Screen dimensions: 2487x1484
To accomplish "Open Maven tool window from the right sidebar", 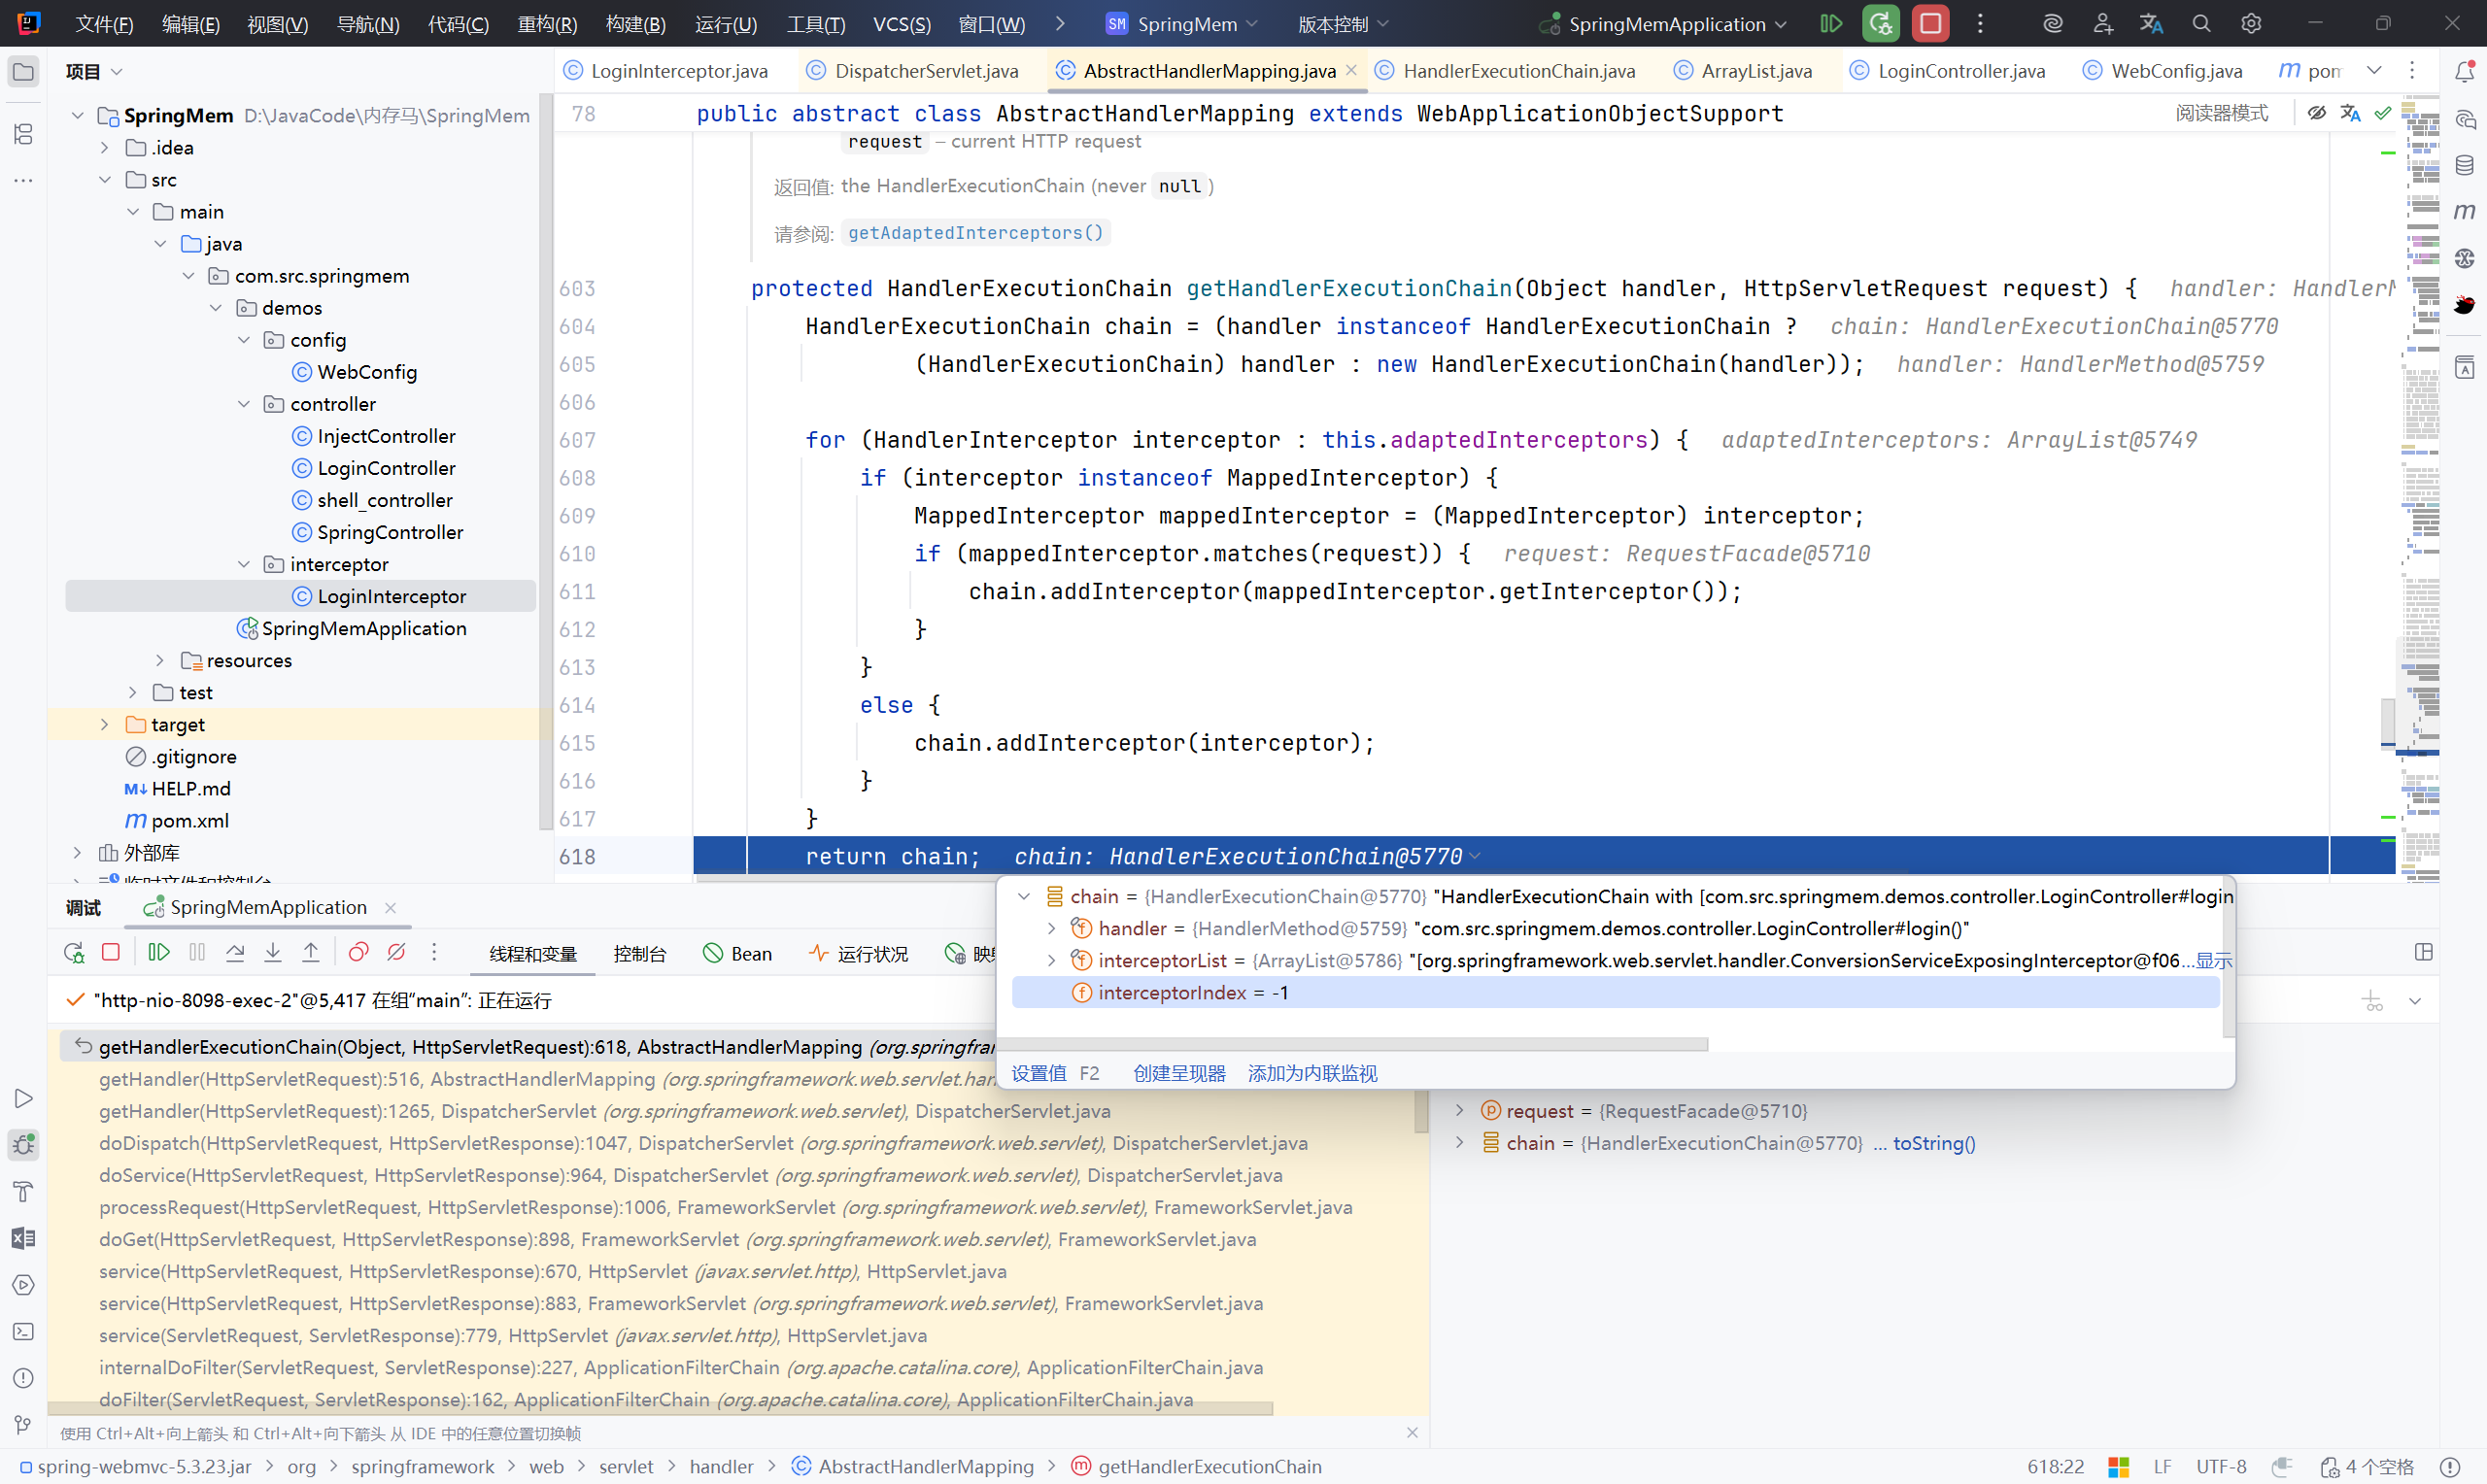I will [x=2464, y=211].
